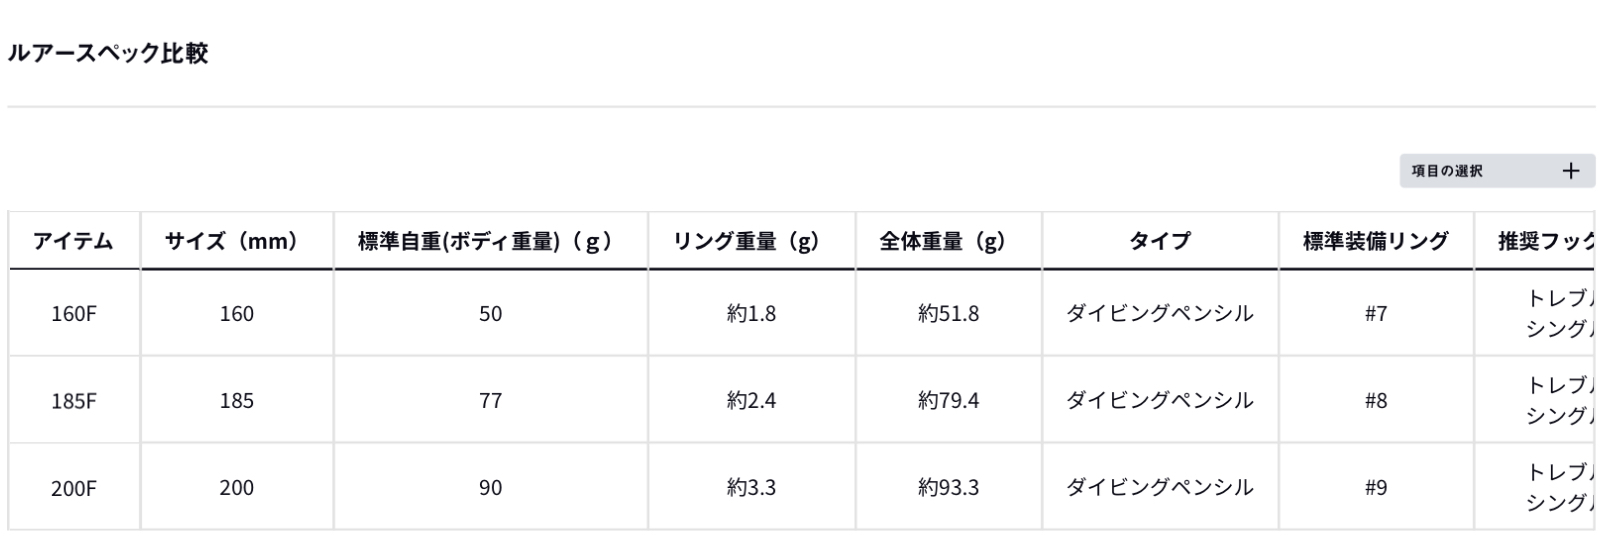Select the リング重量 (g) column header
The image size is (1604, 544).
pyautogui.click(x=750, y=241)
